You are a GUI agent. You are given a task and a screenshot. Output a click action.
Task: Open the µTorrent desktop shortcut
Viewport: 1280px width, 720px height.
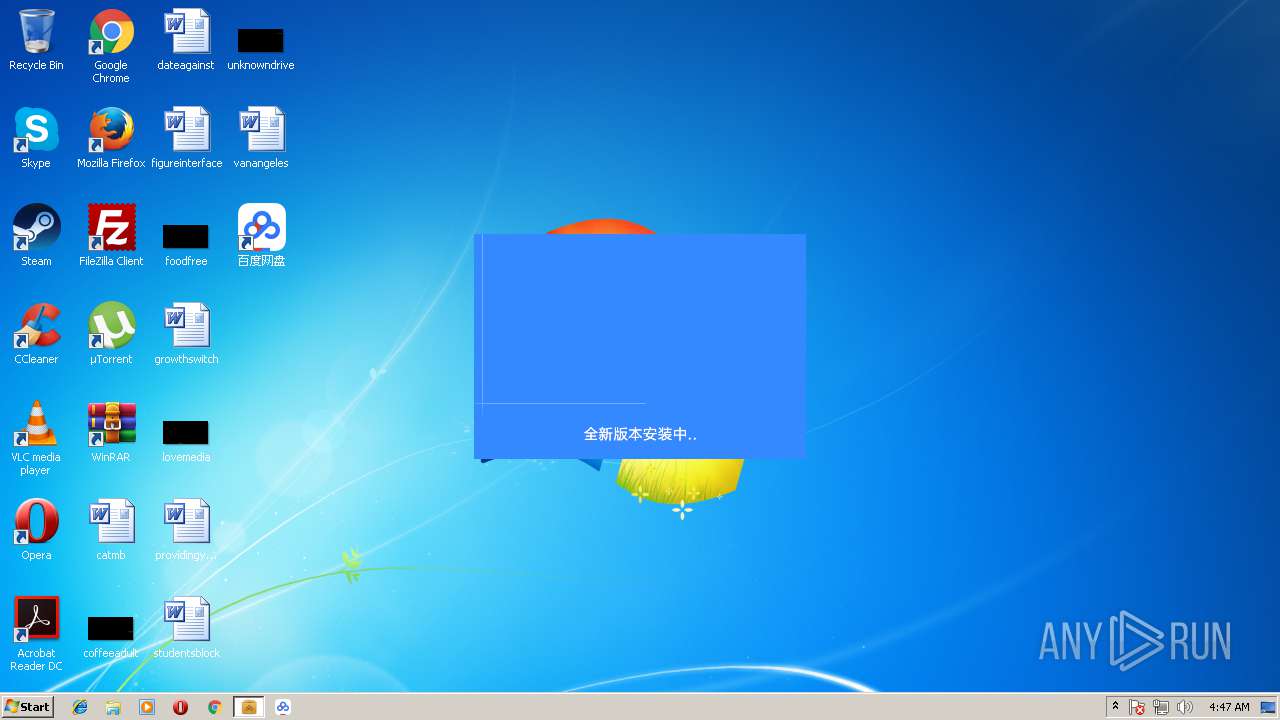pos(111,334)
